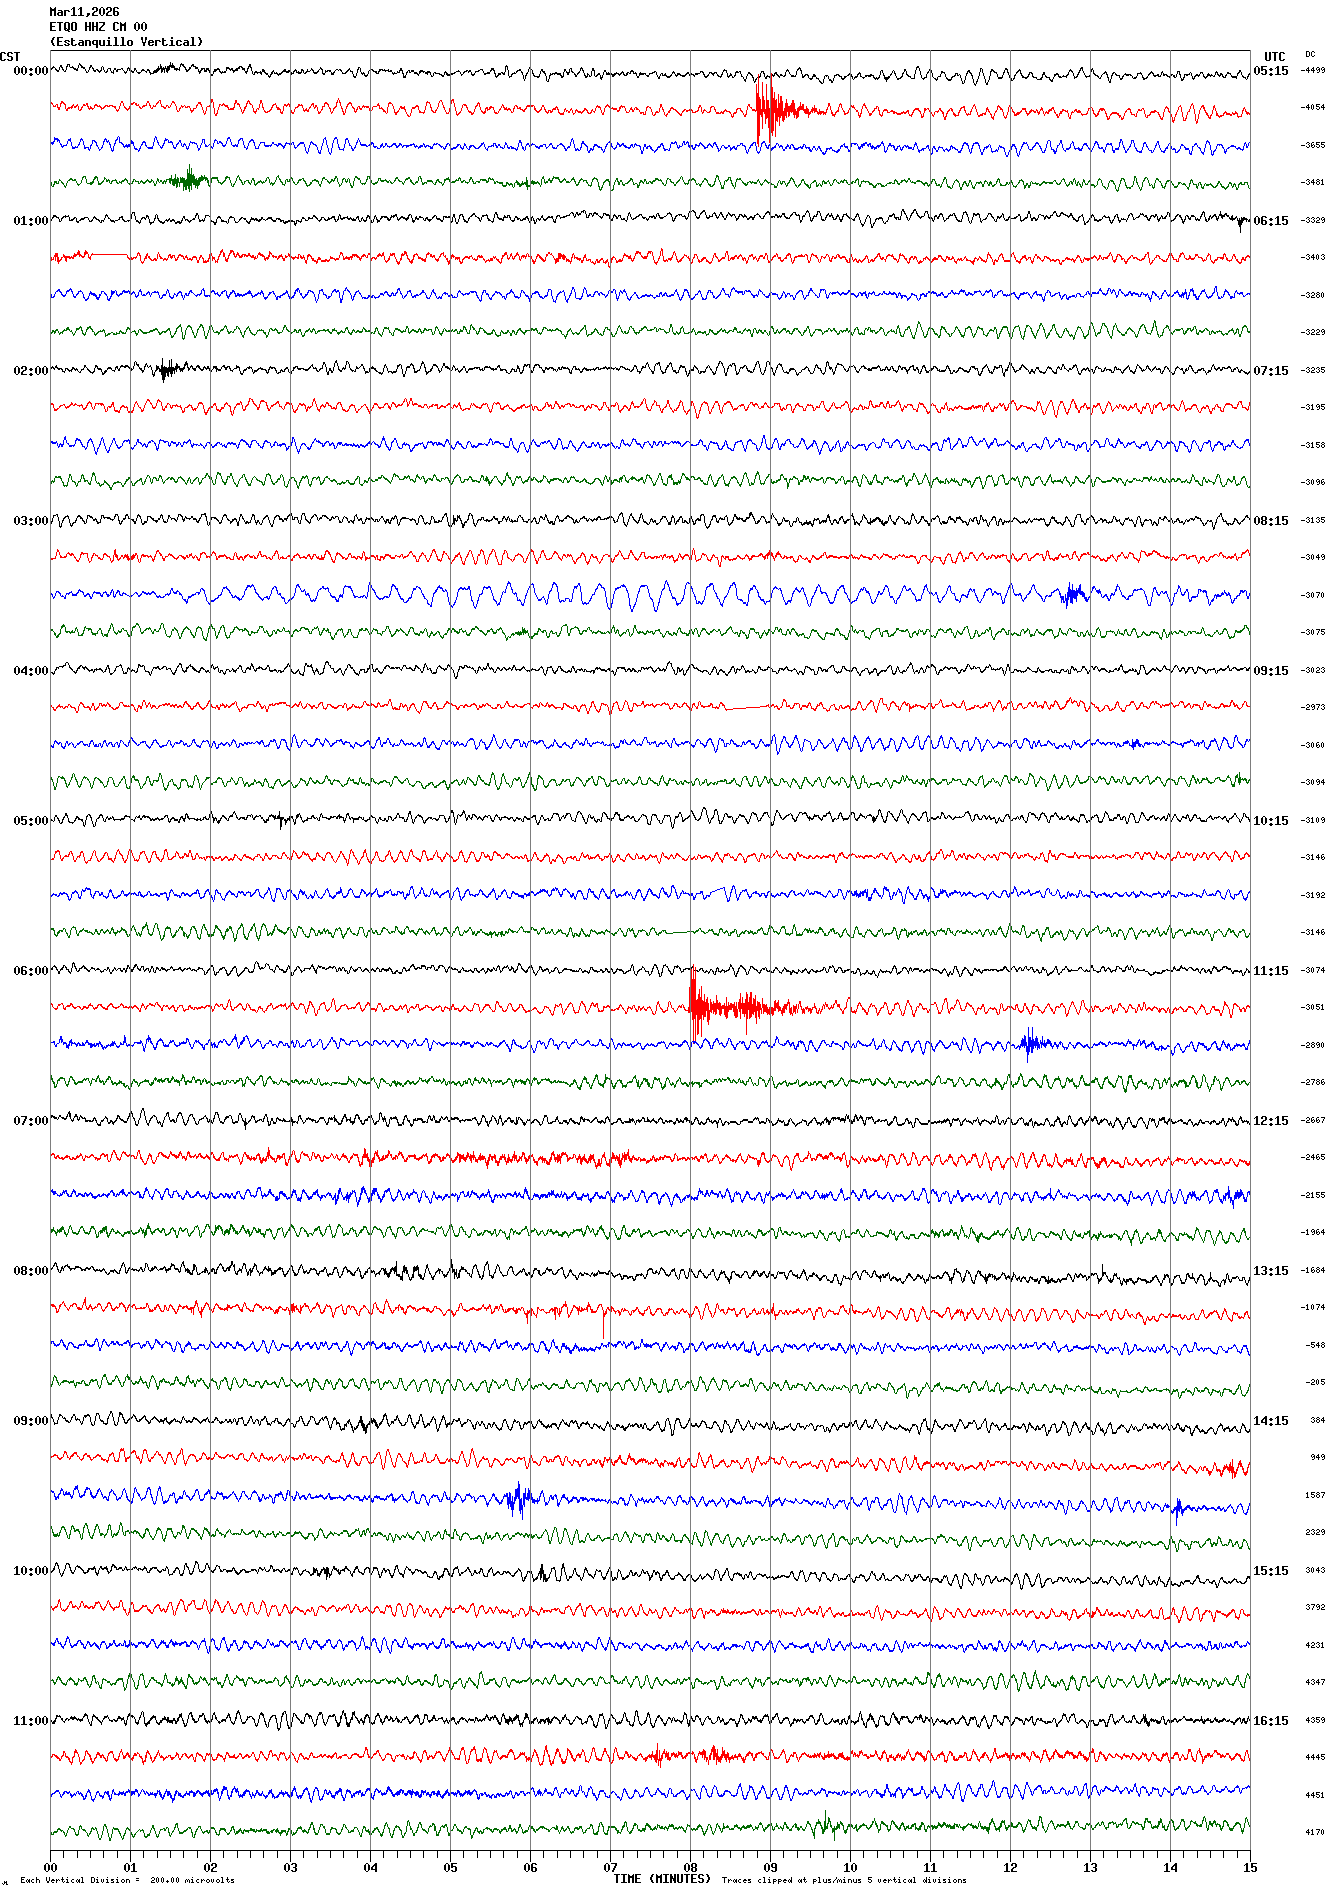Click the ETQO HHZ CM 00 station header
This screenshot has width=1330, height=1894.
[x=98, y=27]
